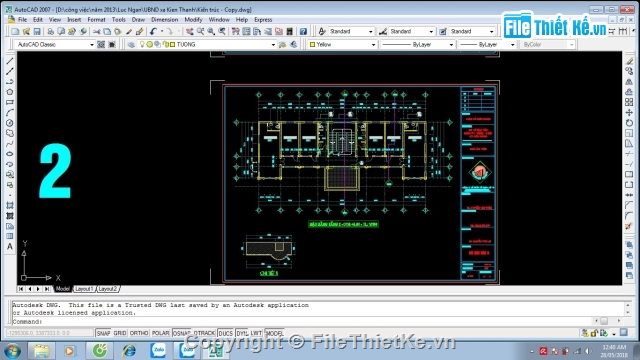Open the table style Standard dropdown
Screen dimensions: 640x360
coord(491,31)
